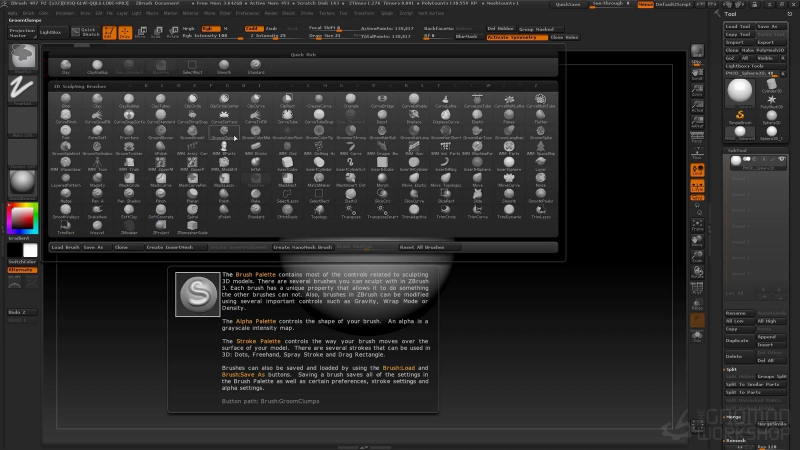Image resolution: width=800 pixels, height=450 pixels.
Task: Select the CurveLathe brush
Action: (x=445, y=100)
